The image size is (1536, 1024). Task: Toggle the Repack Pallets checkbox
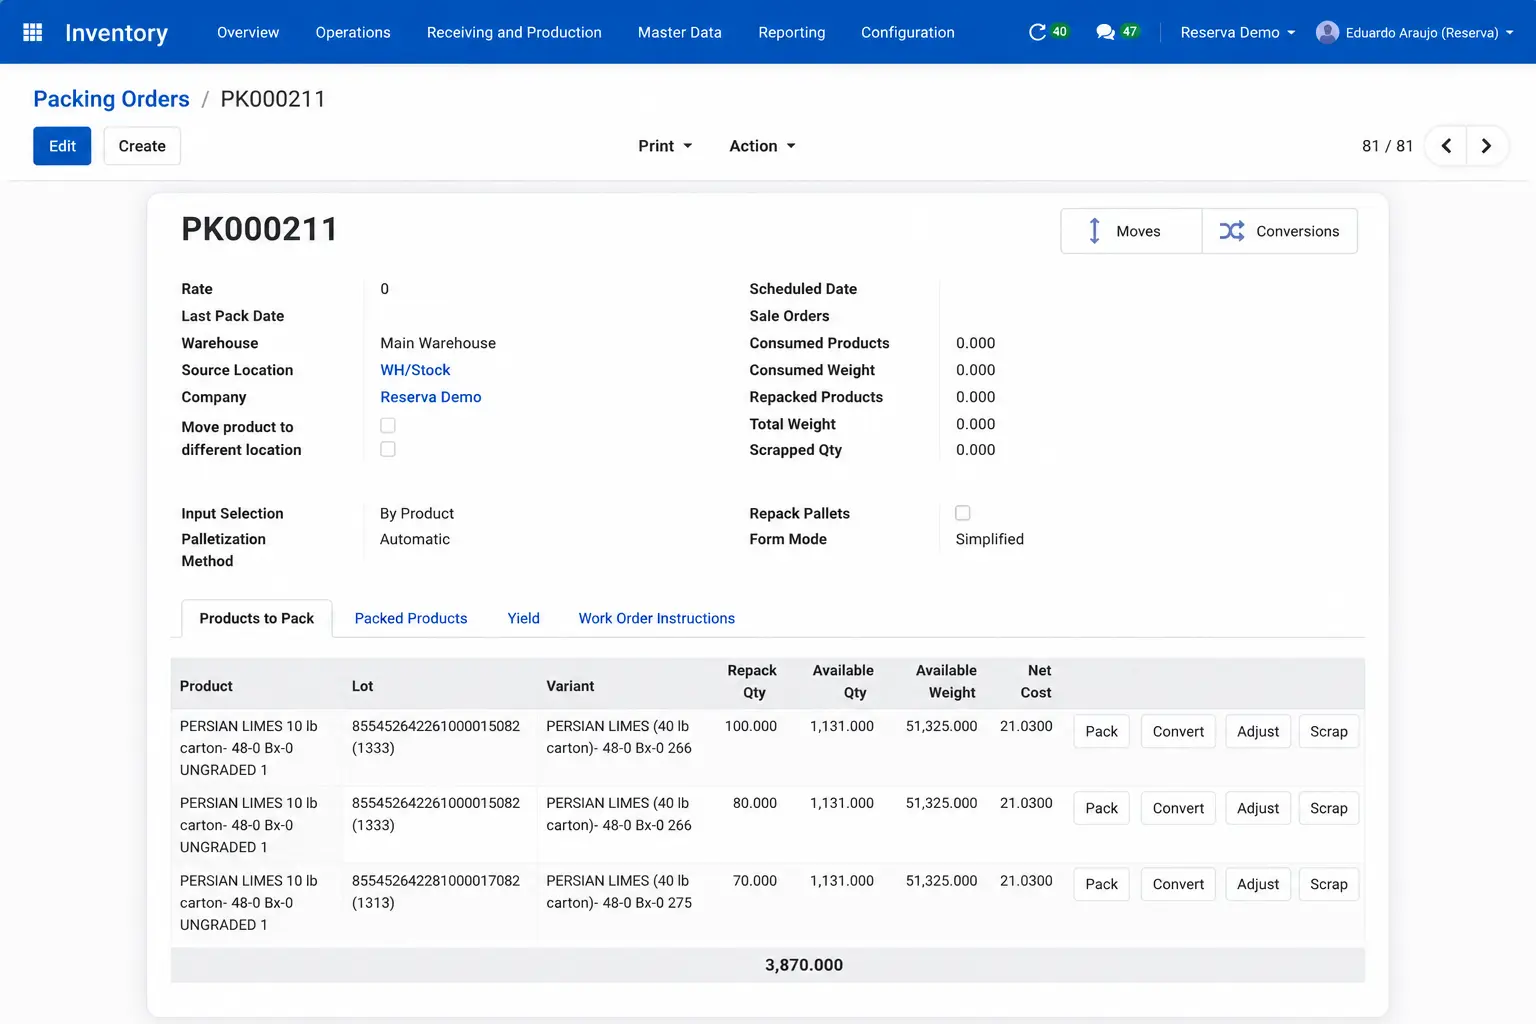click(963, 513)
